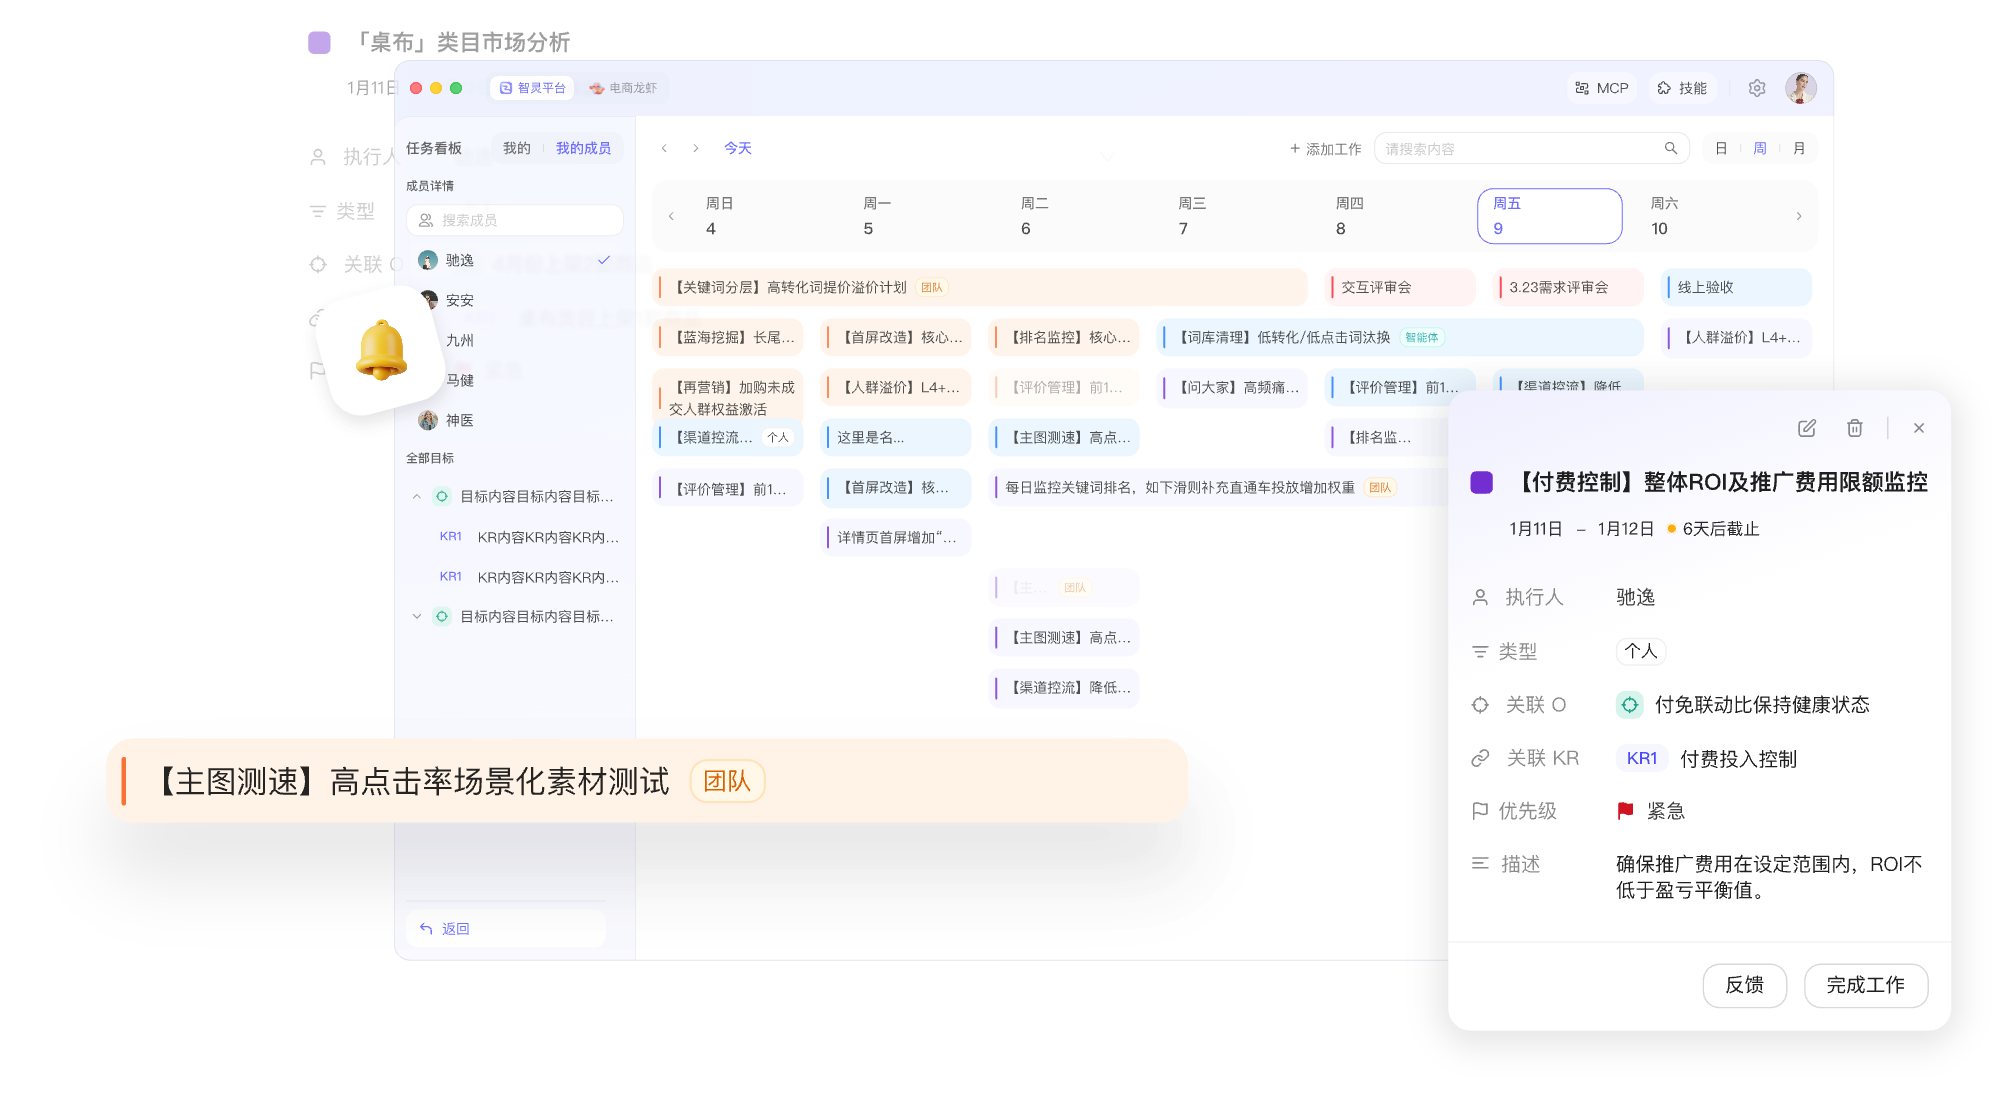Click the magnifier icon in the search bar

pyautogui.click(x=1670, y=147)
